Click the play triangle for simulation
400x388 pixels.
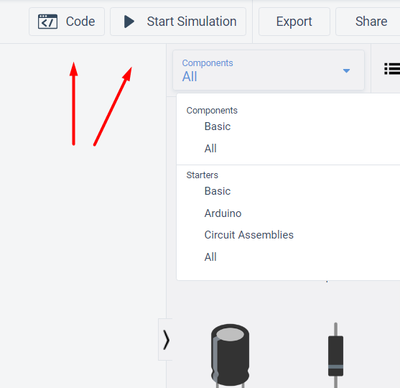[129, 22]
